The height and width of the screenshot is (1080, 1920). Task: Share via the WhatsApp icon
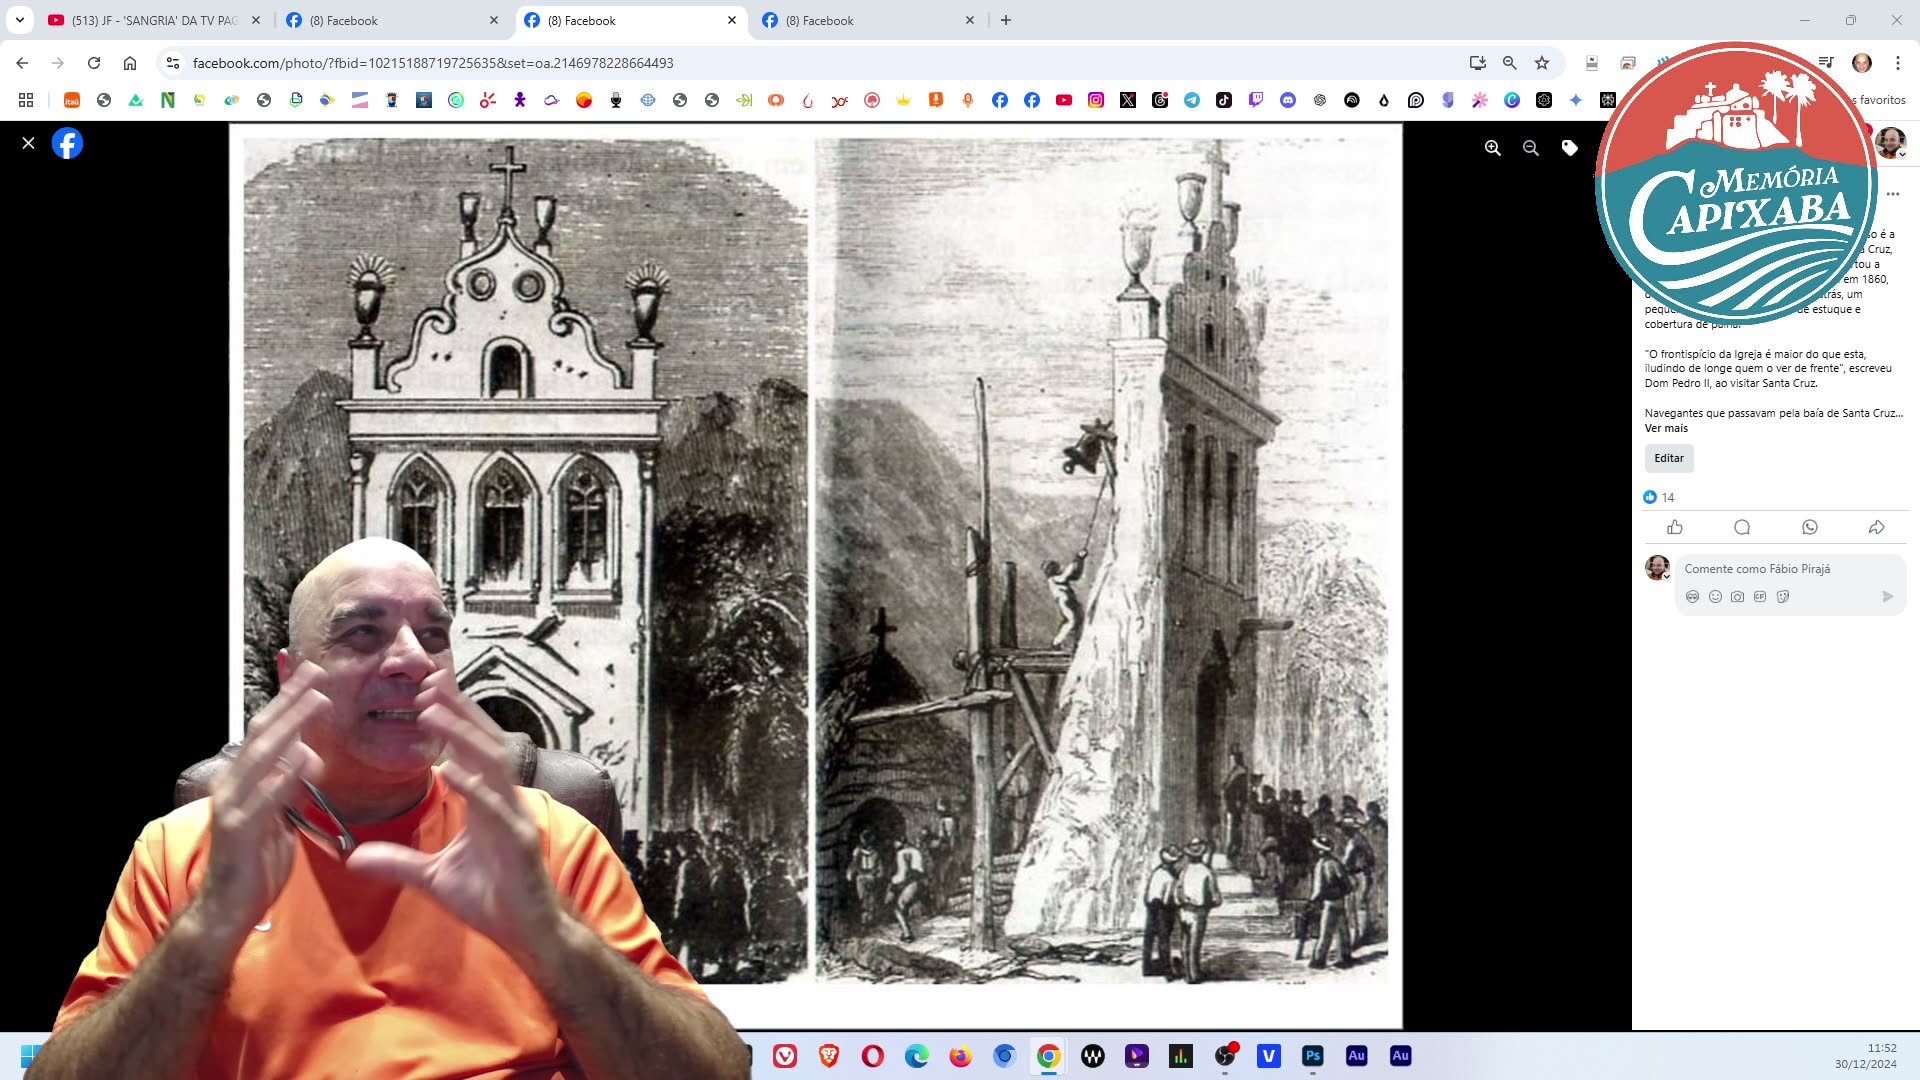click(1810, 527)
